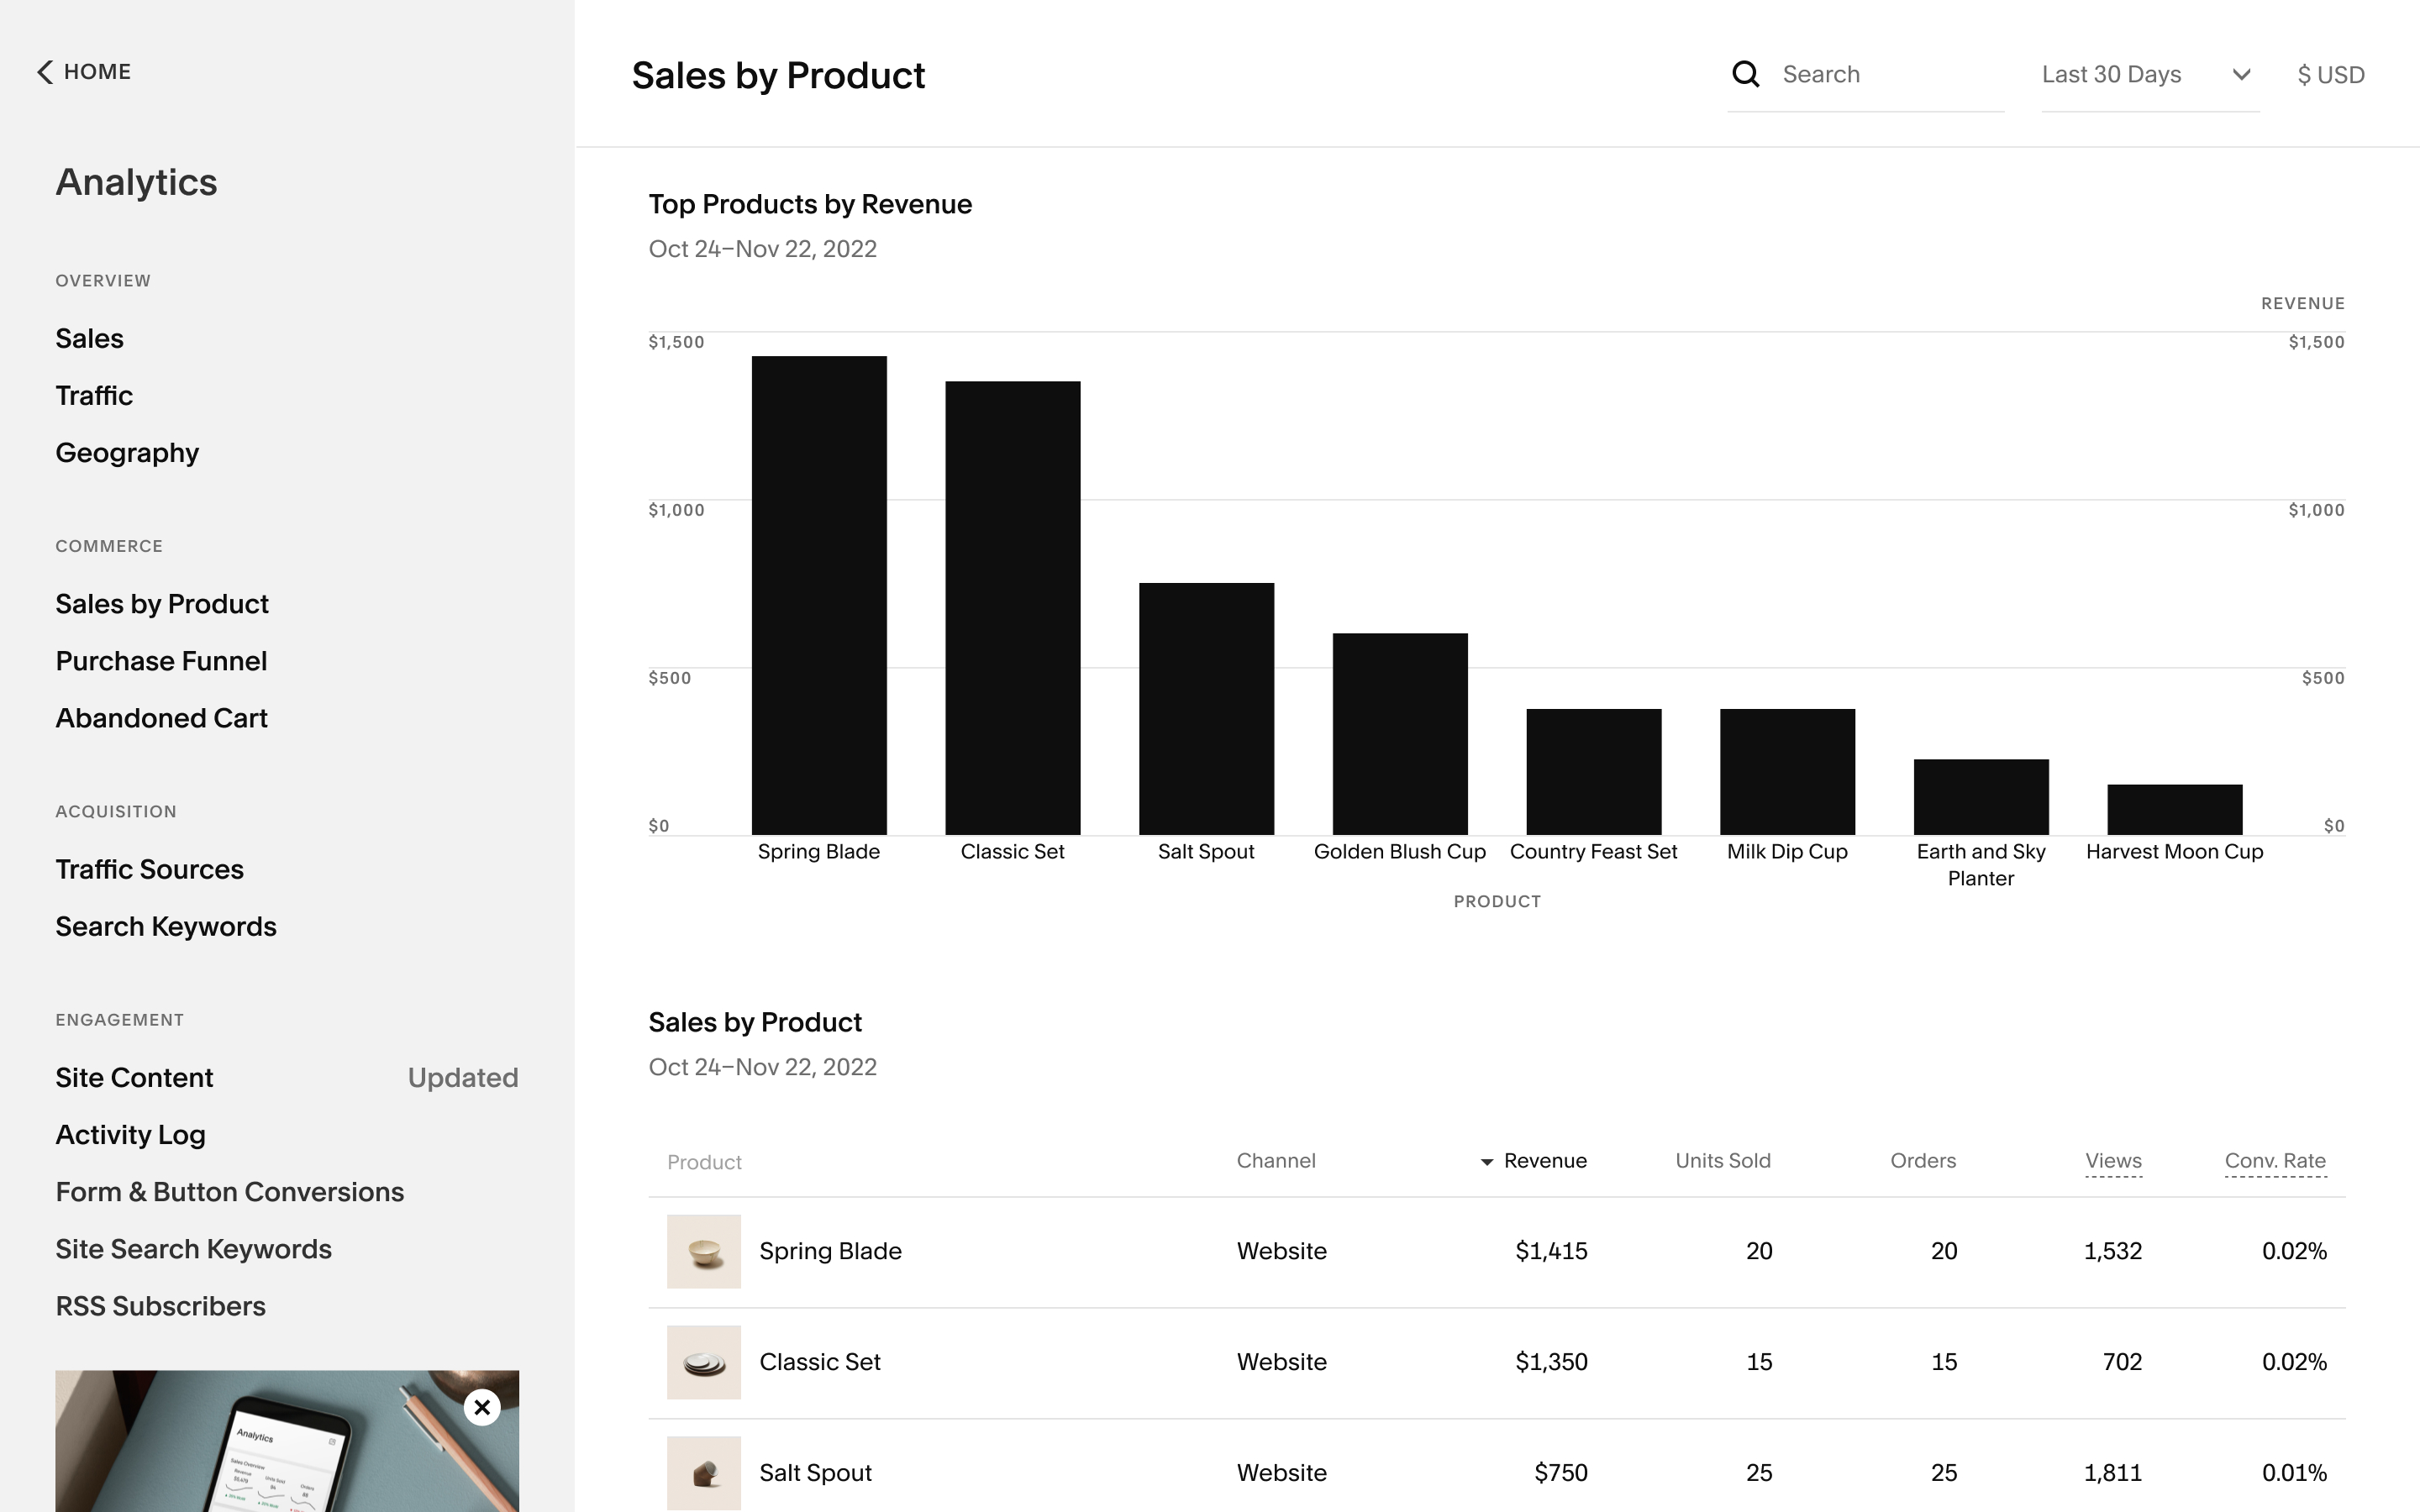Image resolution: width=2420 pixels, height=1512 pixels.
Task: Open the Geography report
Action: 126,452
